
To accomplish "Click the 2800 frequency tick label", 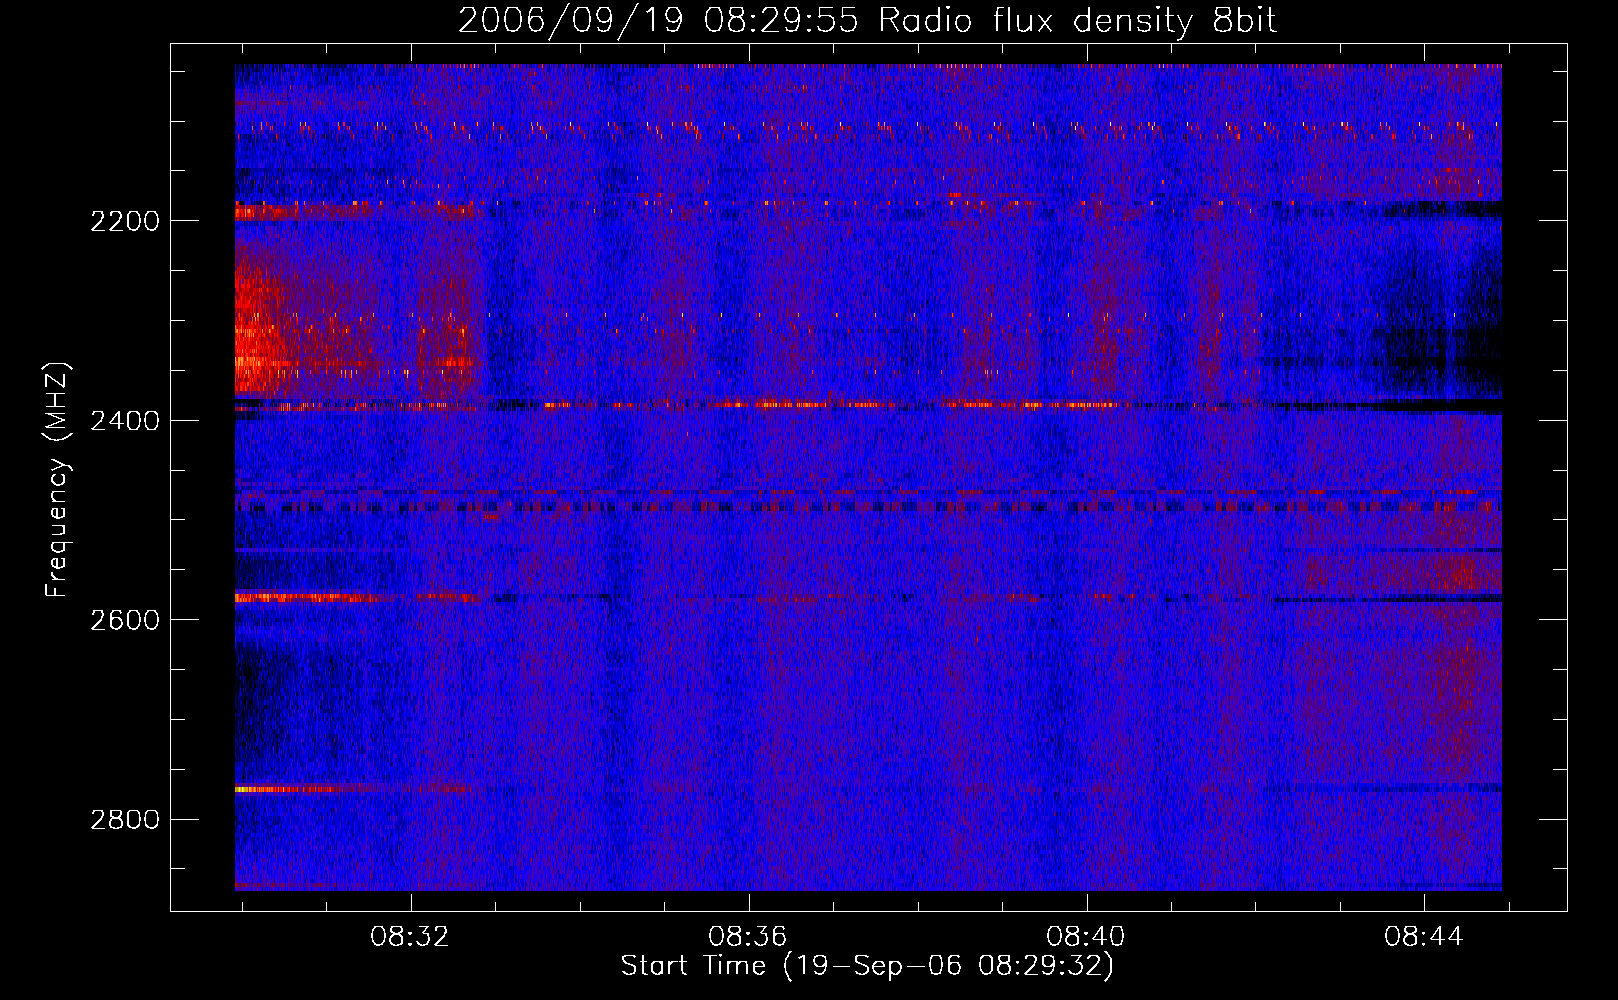I will pos(124,820).
